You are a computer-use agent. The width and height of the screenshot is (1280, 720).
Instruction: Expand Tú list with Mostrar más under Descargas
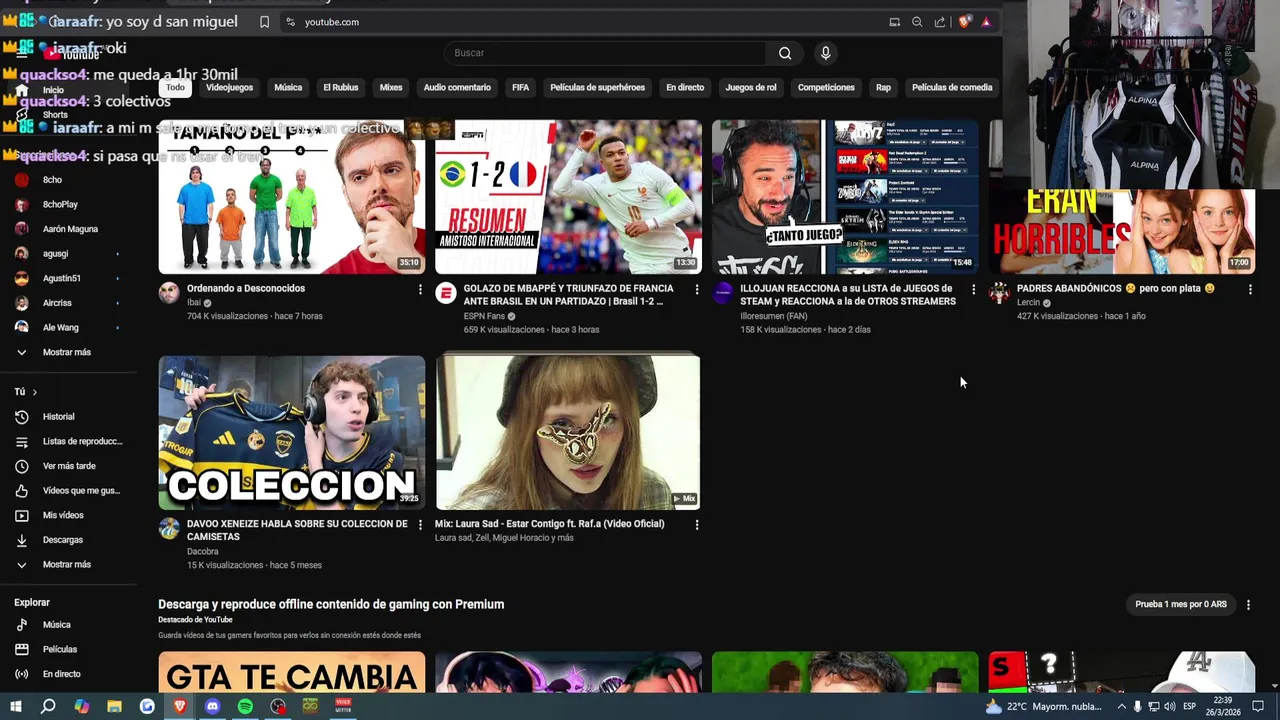[x=68, y=565]
